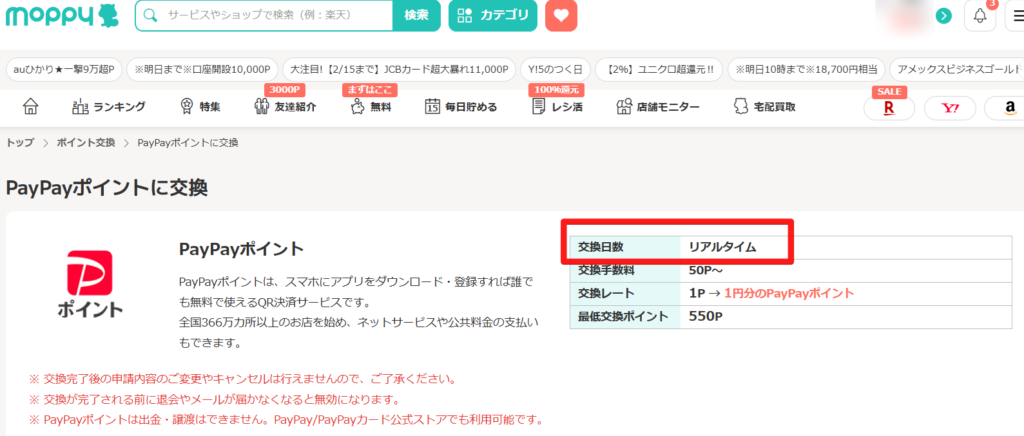Click the 3000P badge above 友達紹介

pyautogui.click(x=285, y=90)
